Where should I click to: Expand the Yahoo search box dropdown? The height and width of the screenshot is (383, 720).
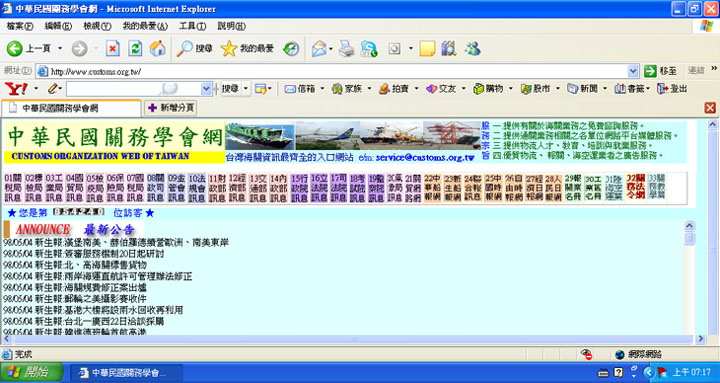pos(206,89)
